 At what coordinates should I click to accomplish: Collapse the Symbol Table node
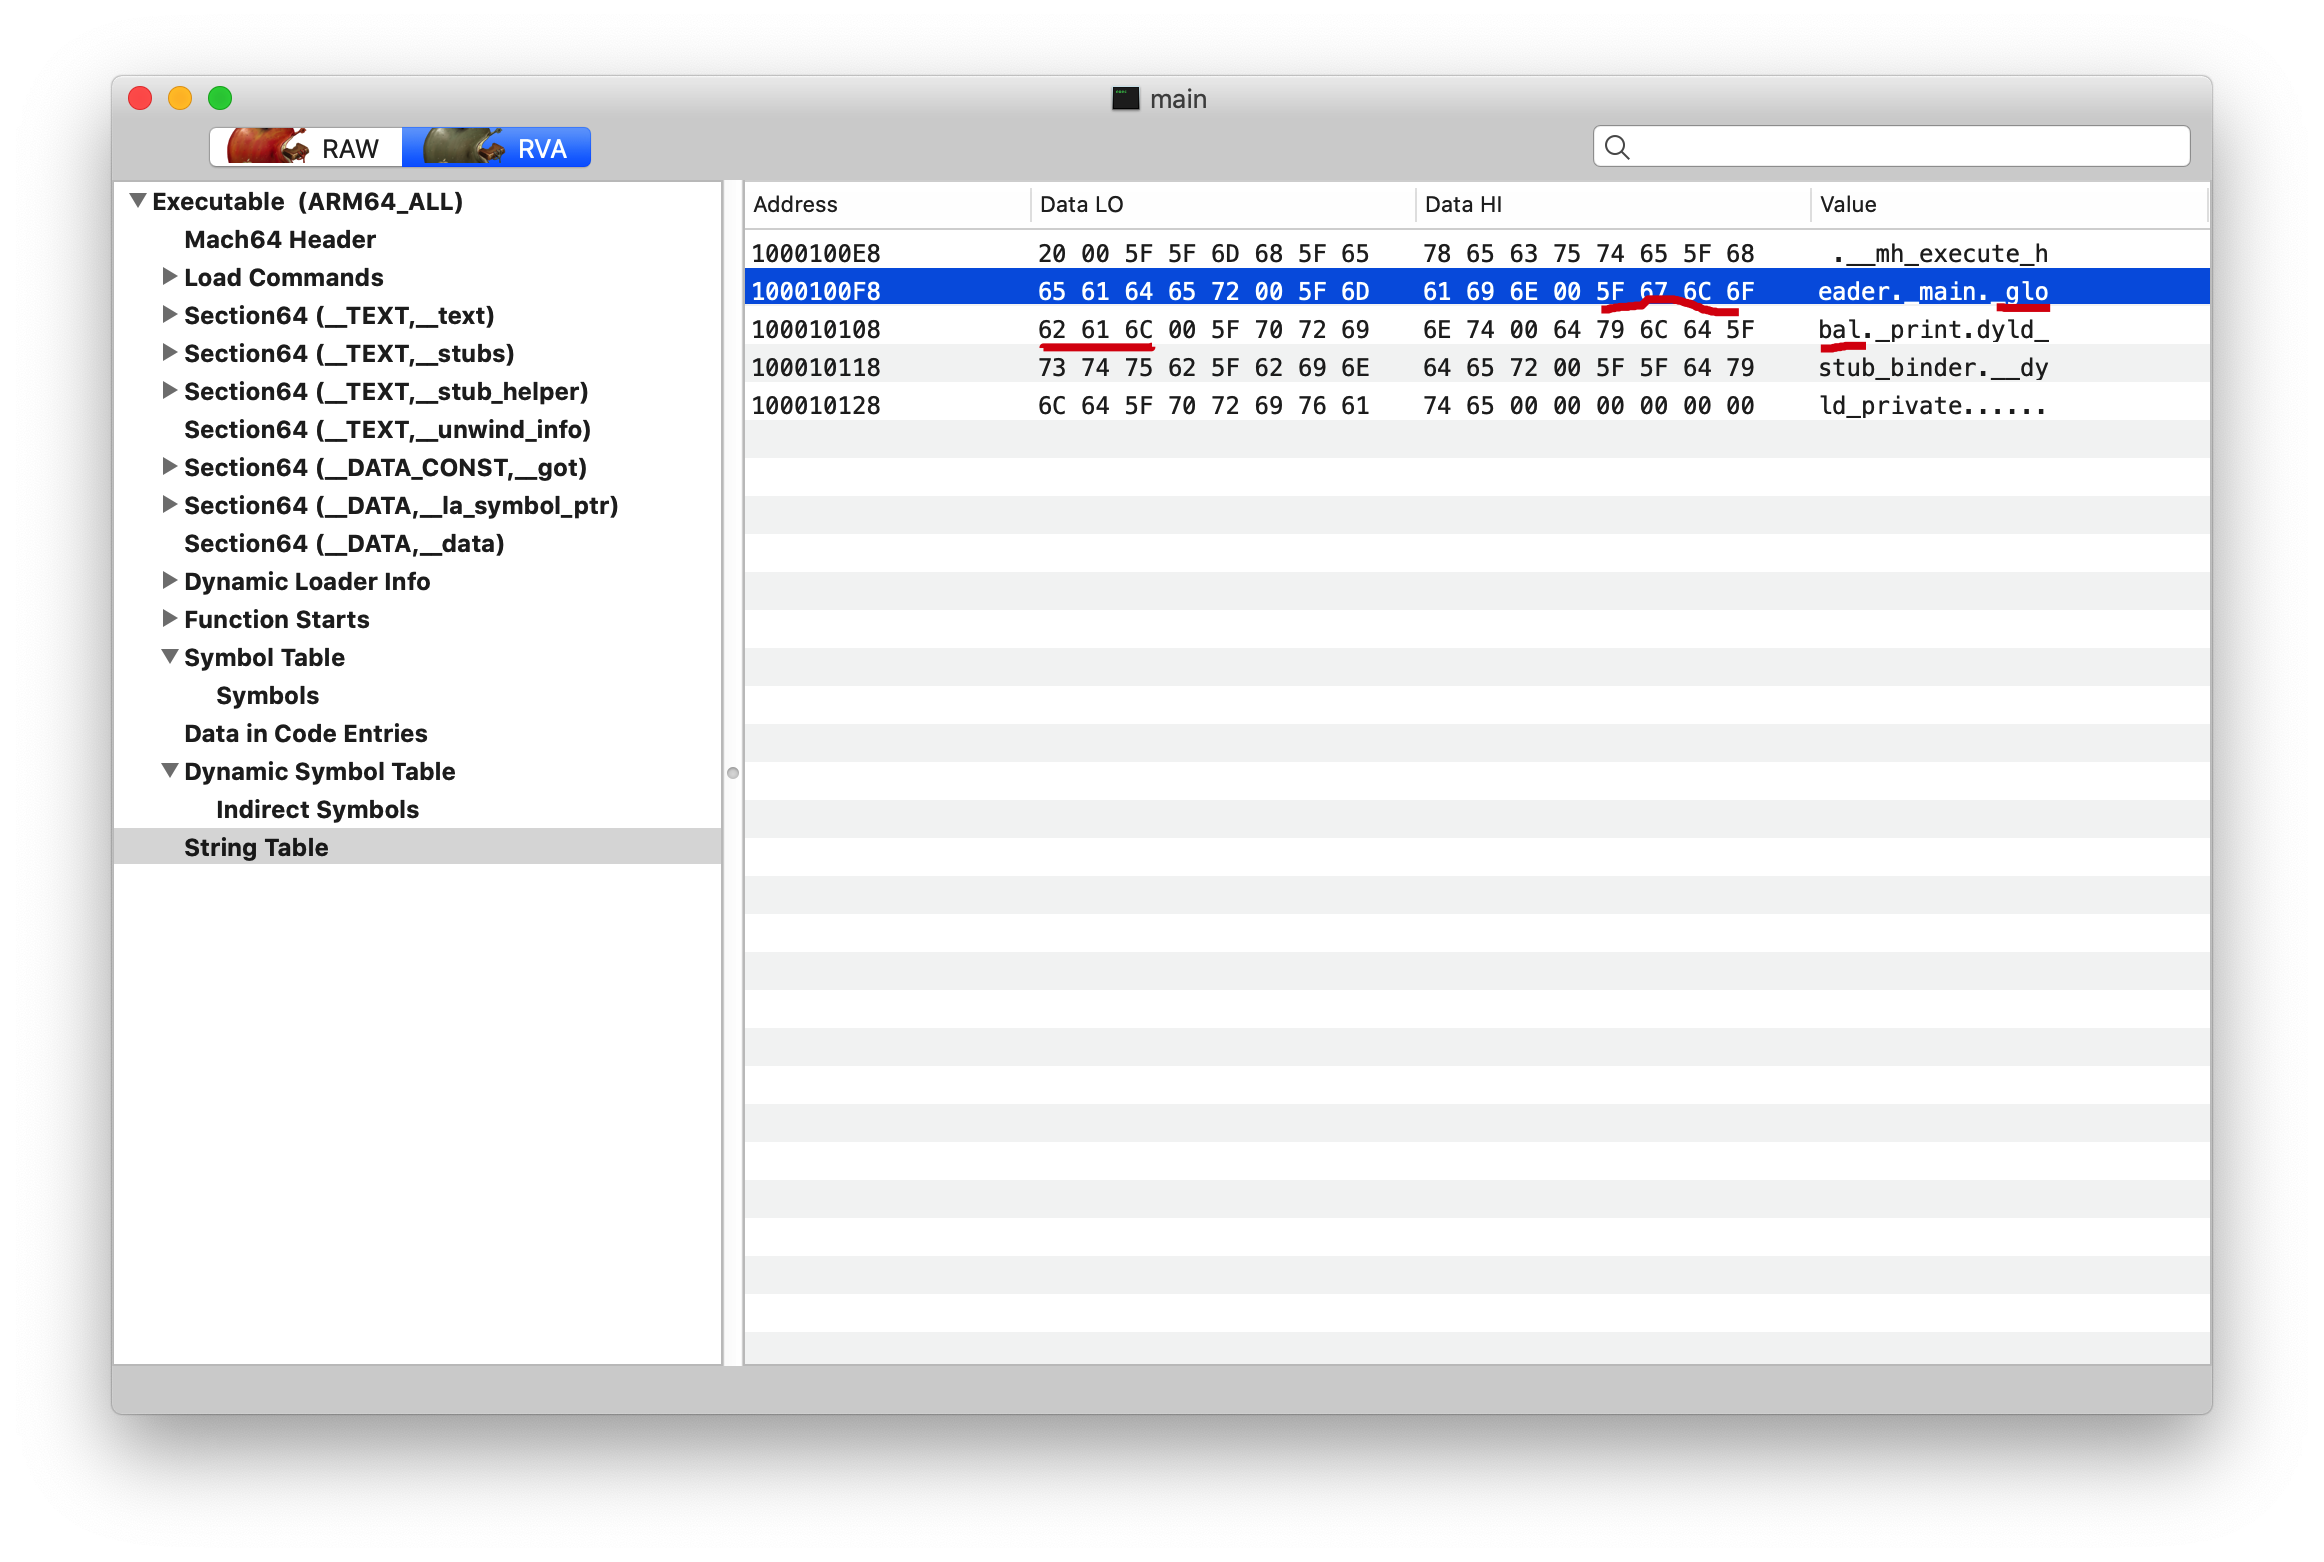click(169, 657)
